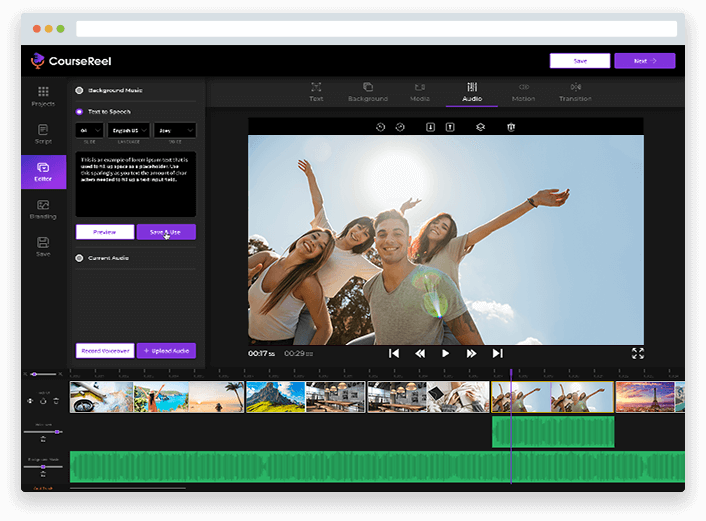
Task: Switch to the Background tab
Action: pos(368,92)
